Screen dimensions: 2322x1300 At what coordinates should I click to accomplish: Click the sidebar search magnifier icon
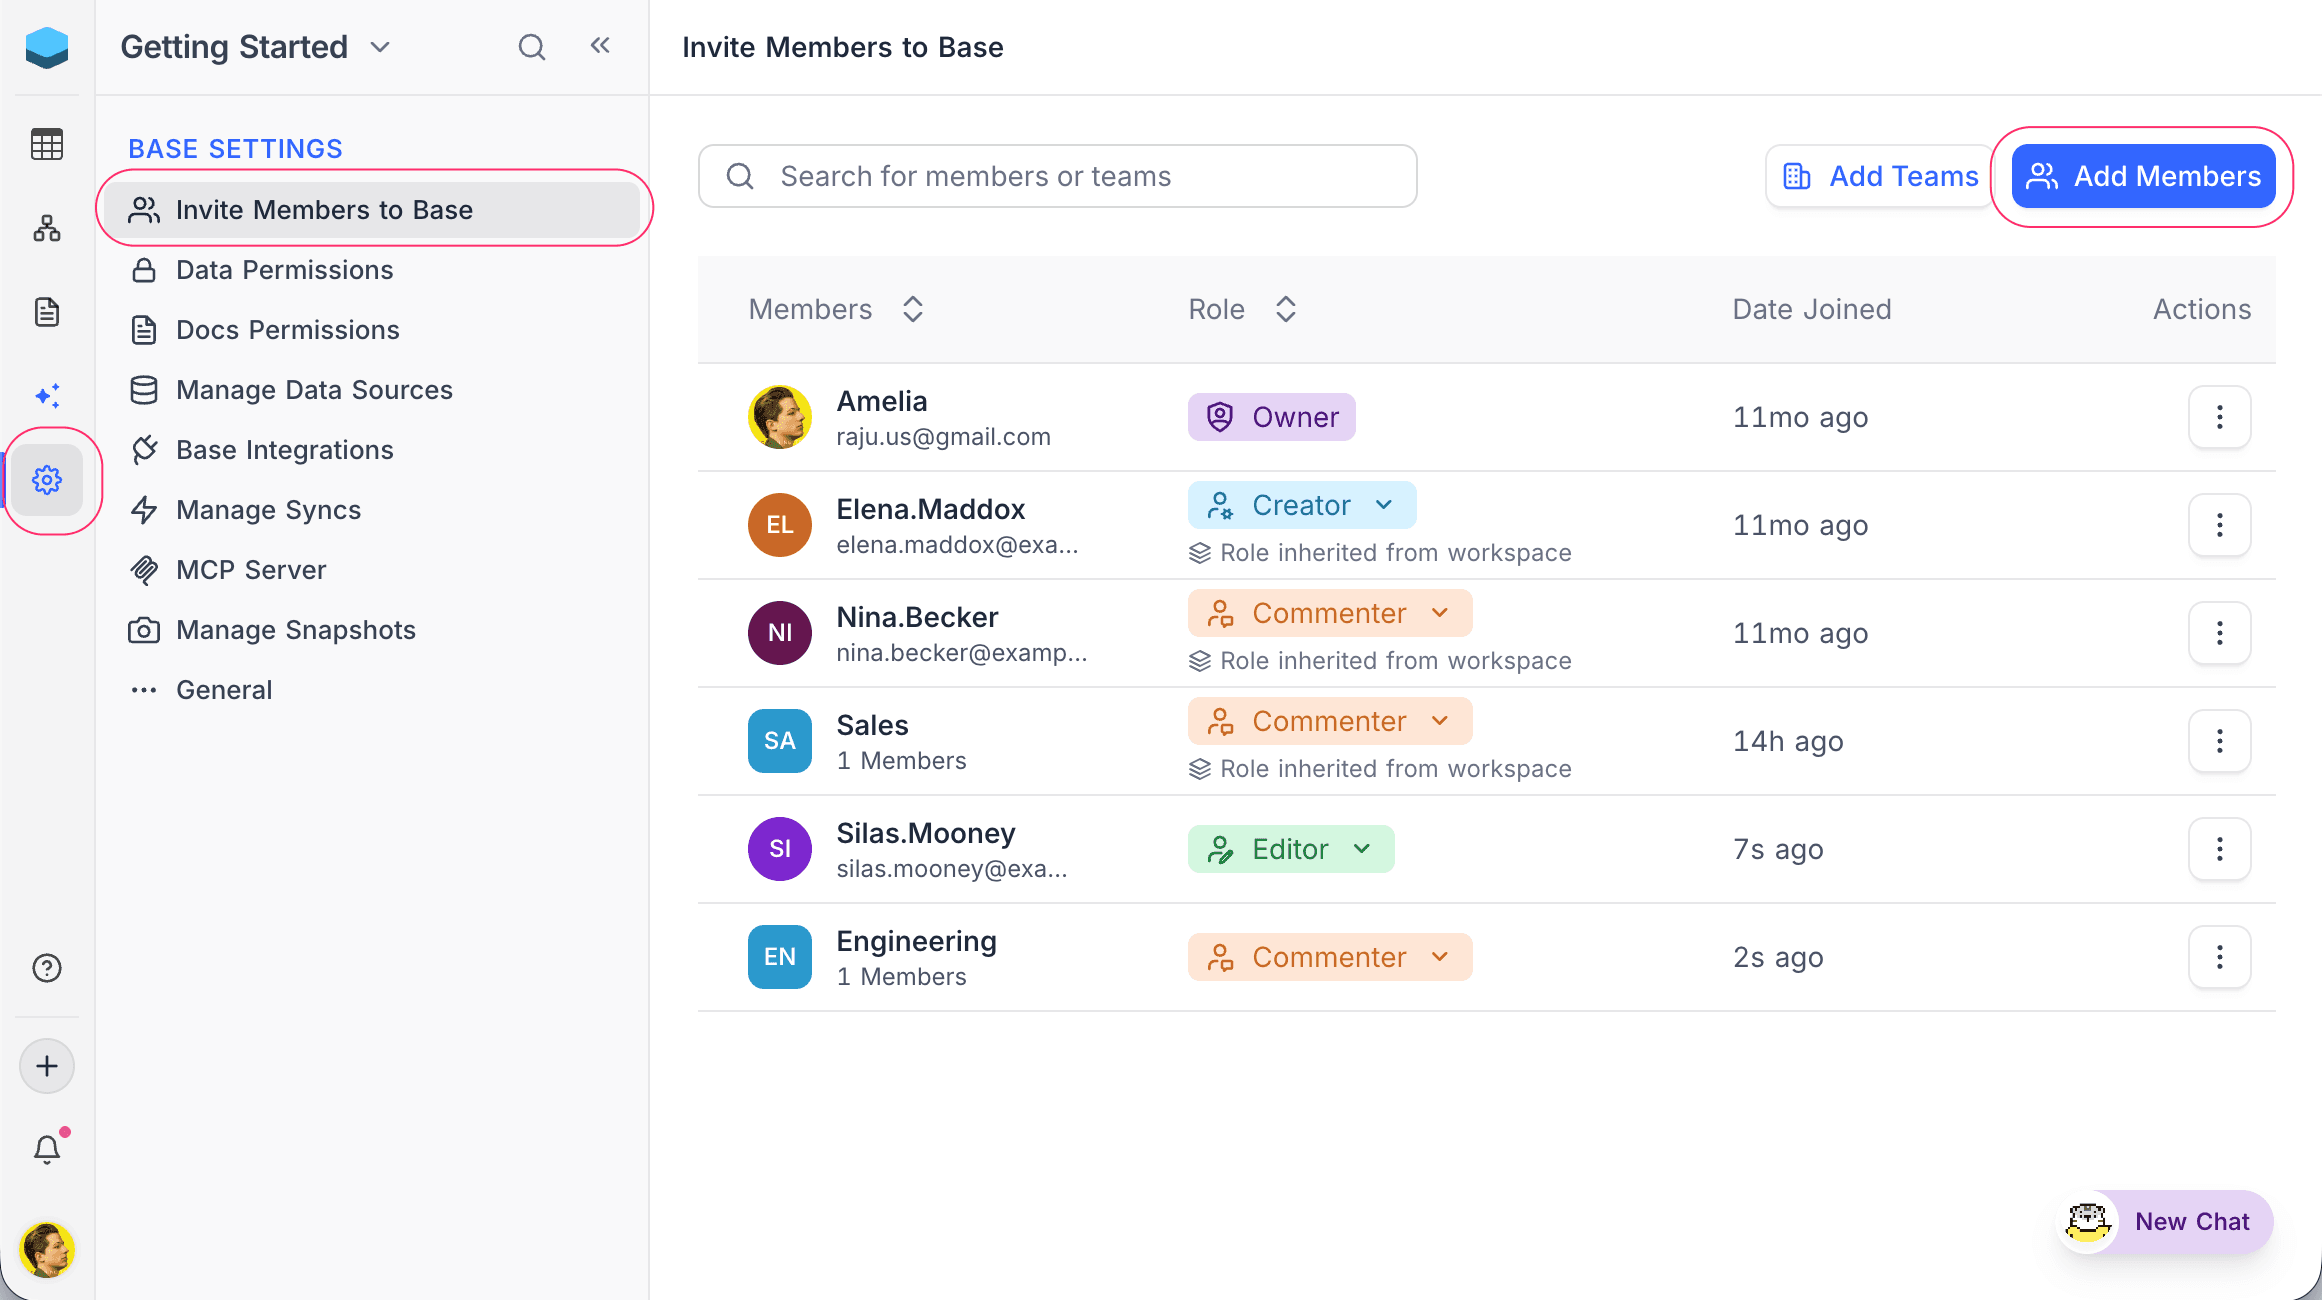pyautogui.click(x=532, y=47)
